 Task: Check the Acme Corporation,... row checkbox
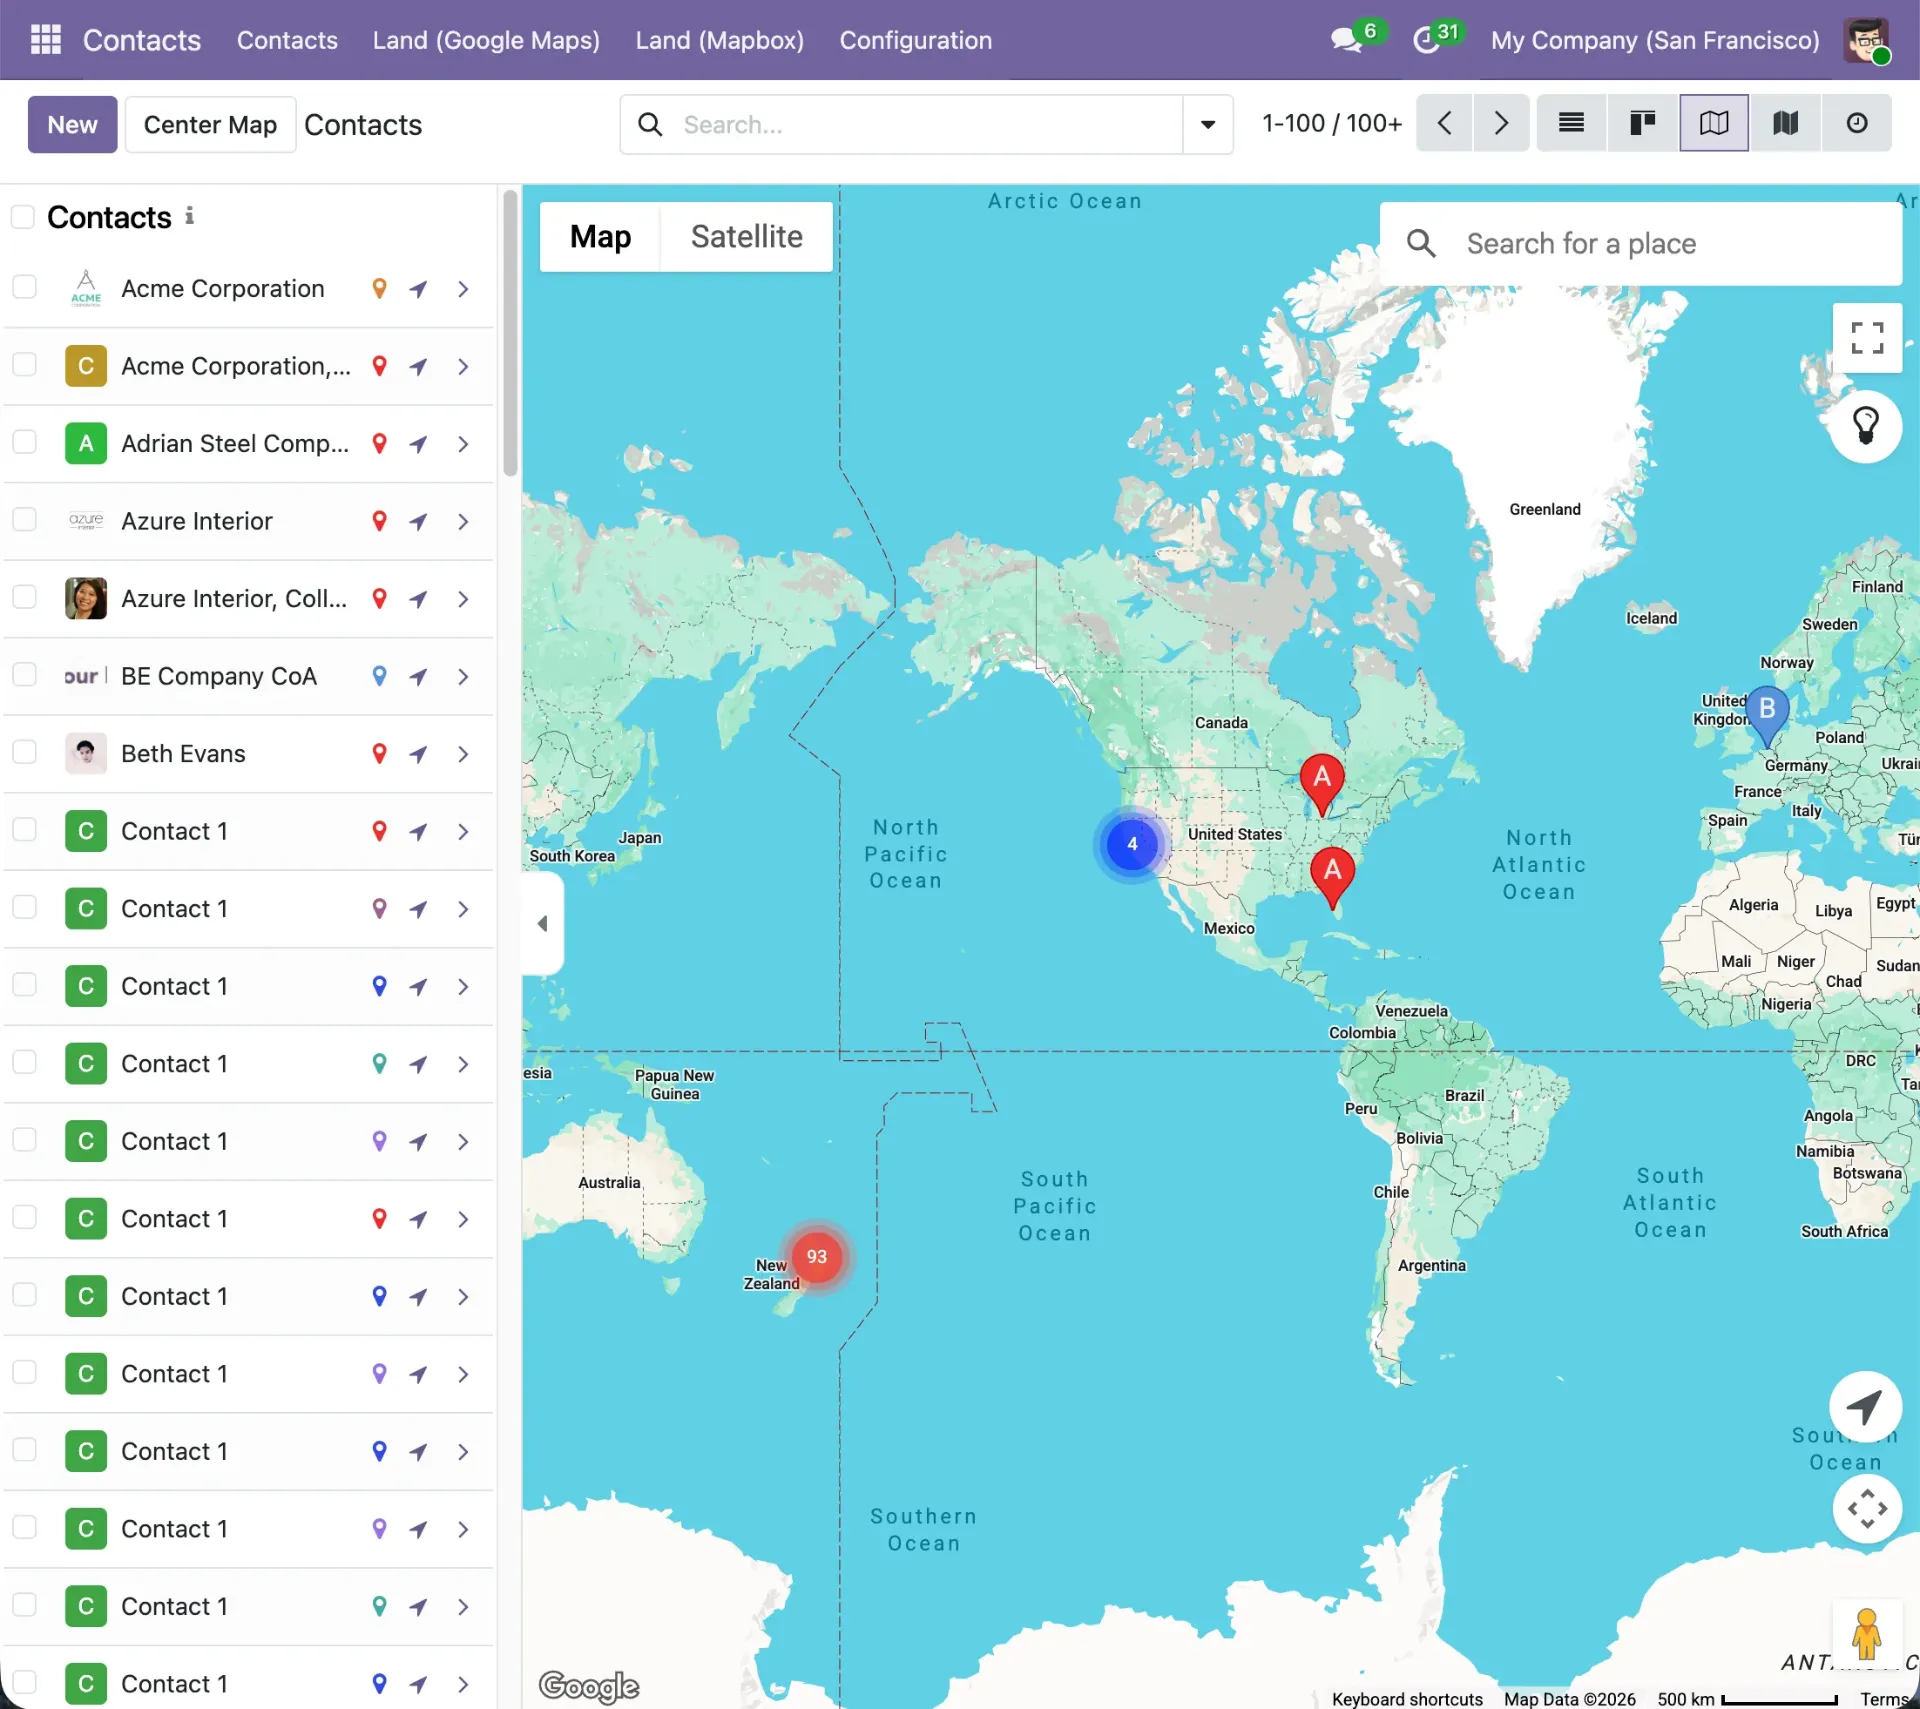(x=24, y=365)
